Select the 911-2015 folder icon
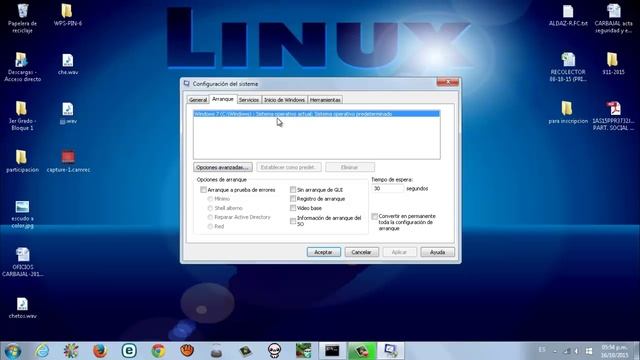640x360 pixels. 613,64
